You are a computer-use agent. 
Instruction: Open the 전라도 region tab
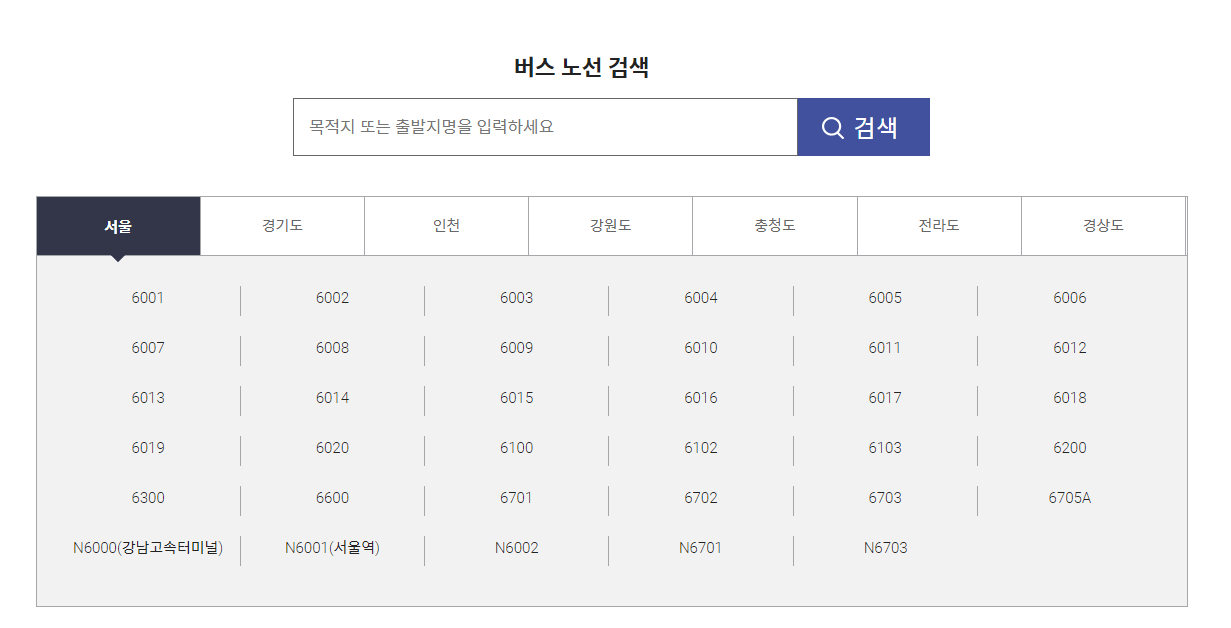click(x=939, y=226)
